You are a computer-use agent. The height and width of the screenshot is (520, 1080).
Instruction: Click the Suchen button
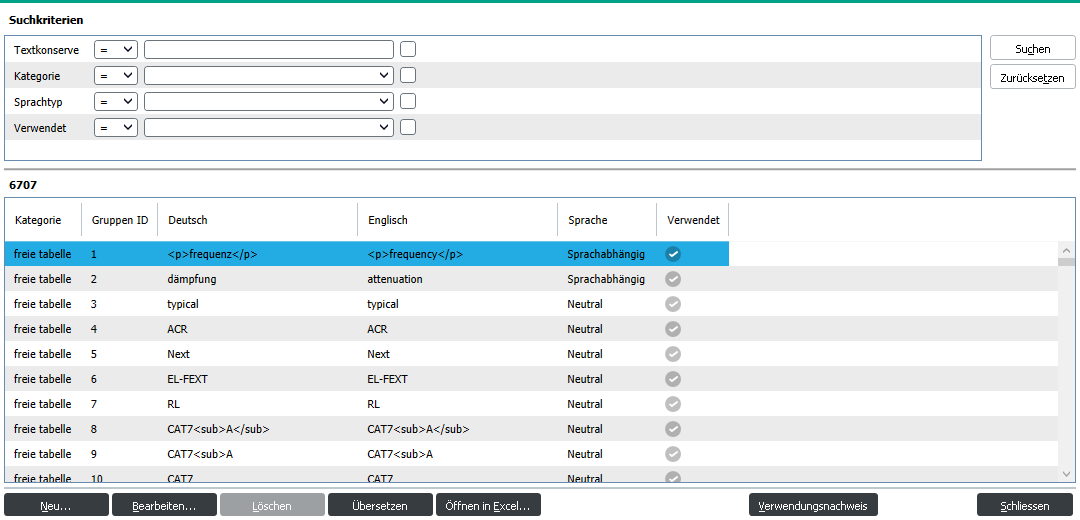pos(1032,49)
